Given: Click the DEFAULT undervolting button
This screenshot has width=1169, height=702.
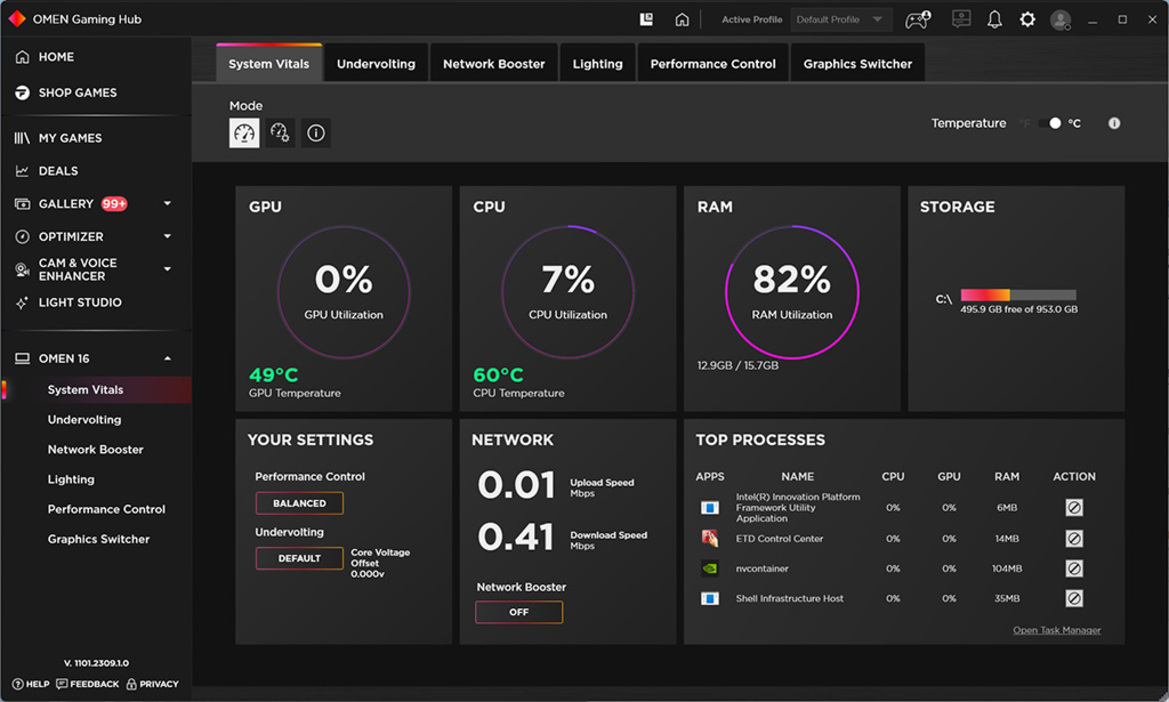Looking at the screenshot, I should click(x=299, y=558).
